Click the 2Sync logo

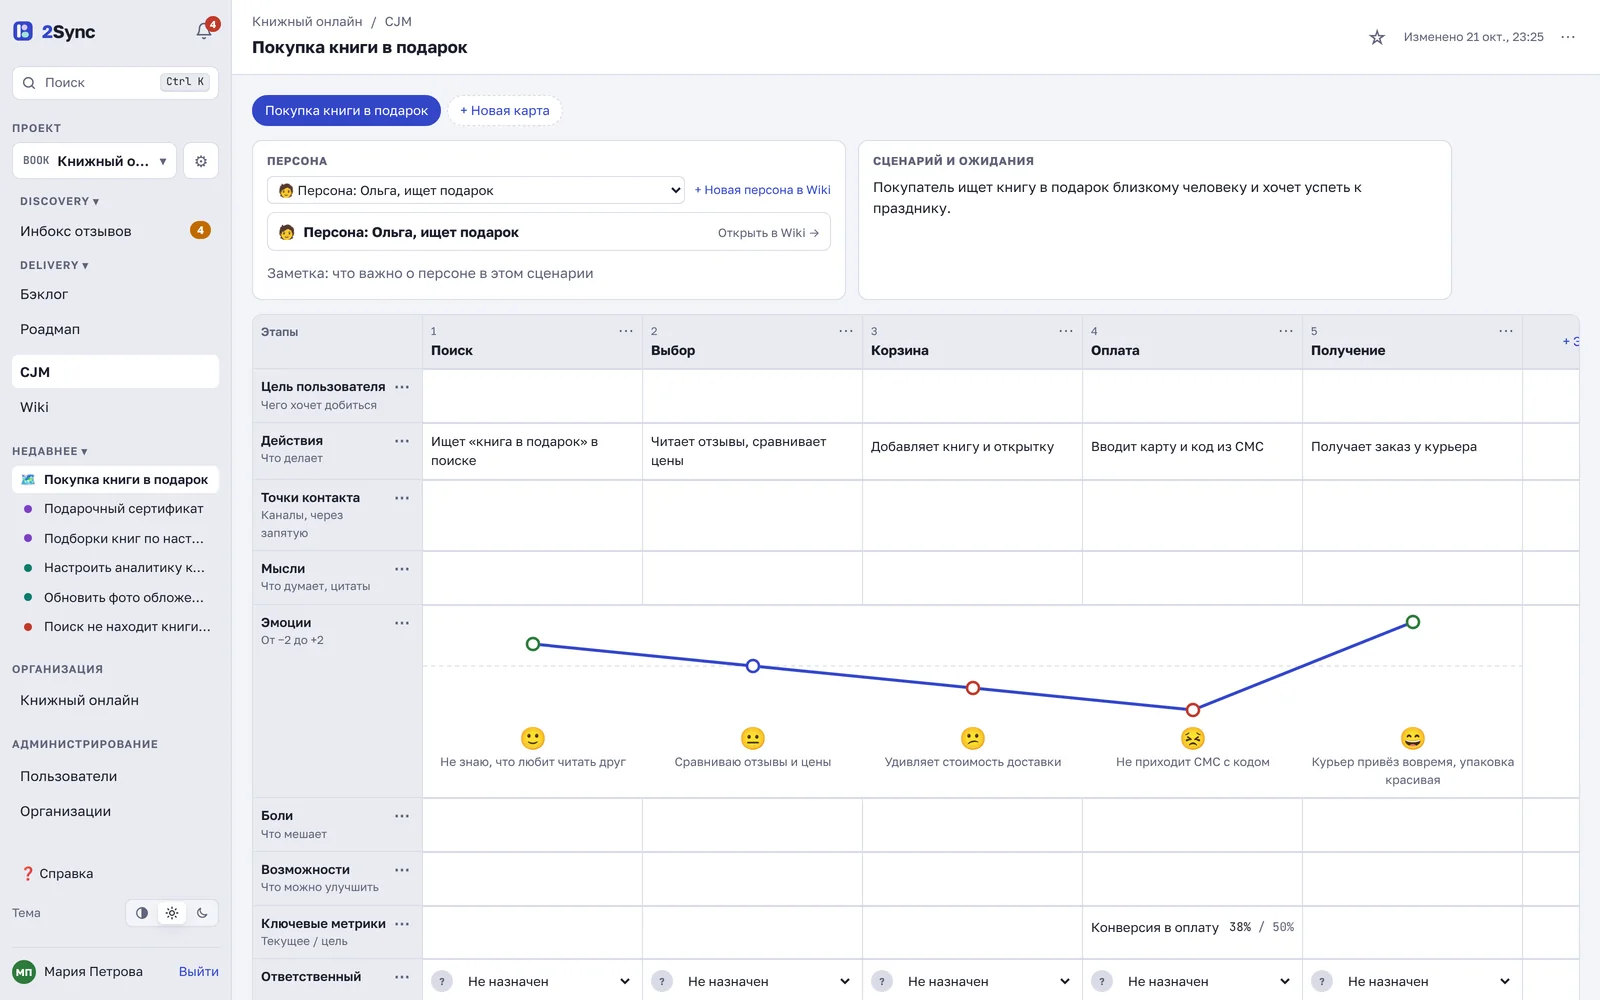coord(54,31)
